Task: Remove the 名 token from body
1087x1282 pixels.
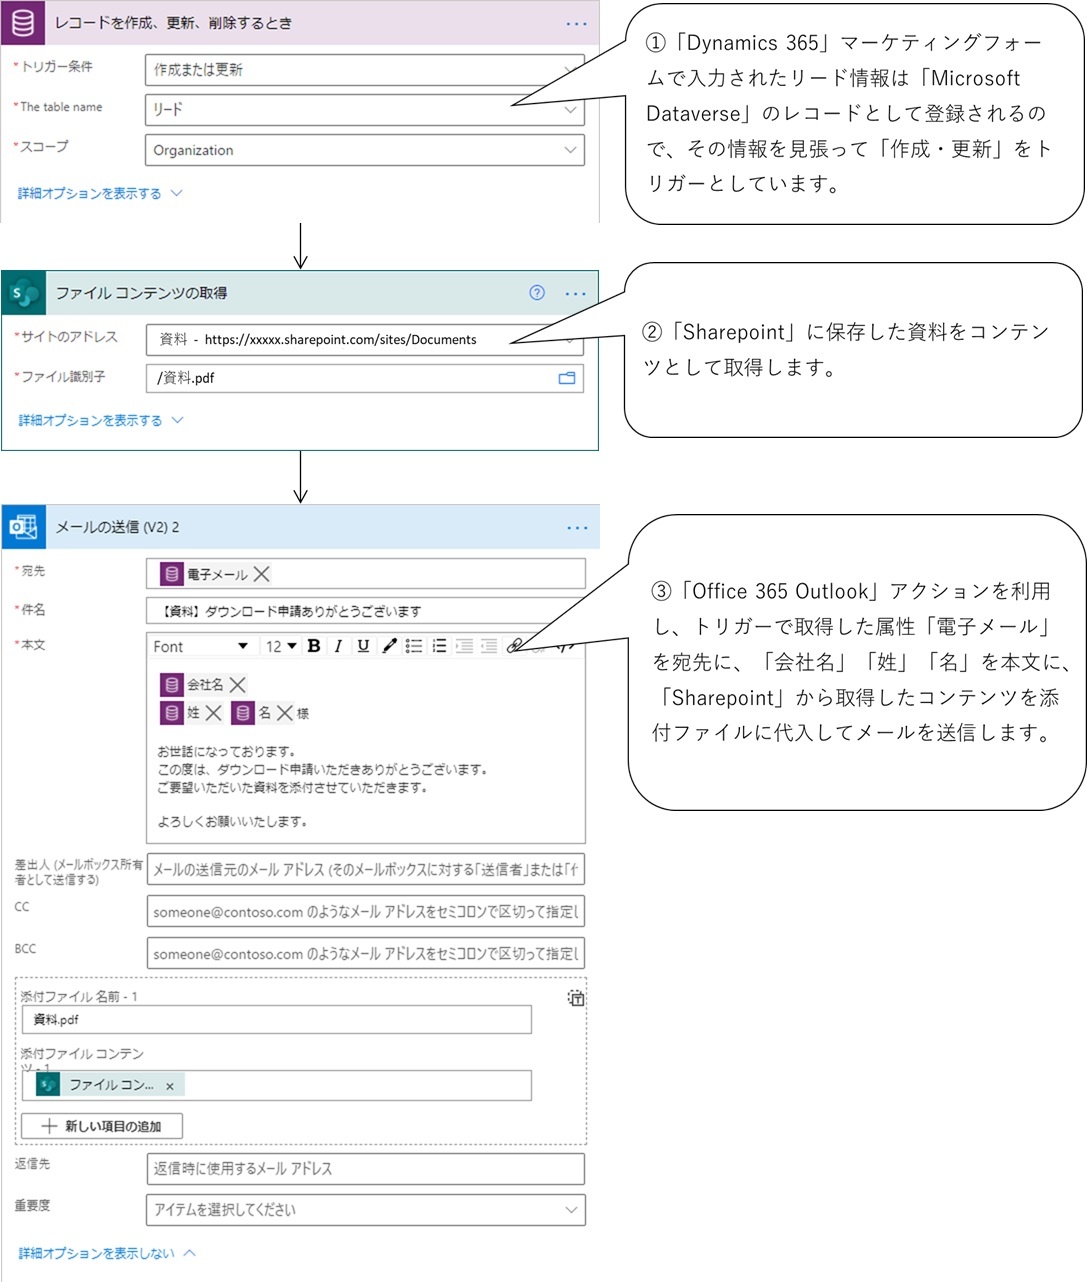Action: (x=285, y=713)
